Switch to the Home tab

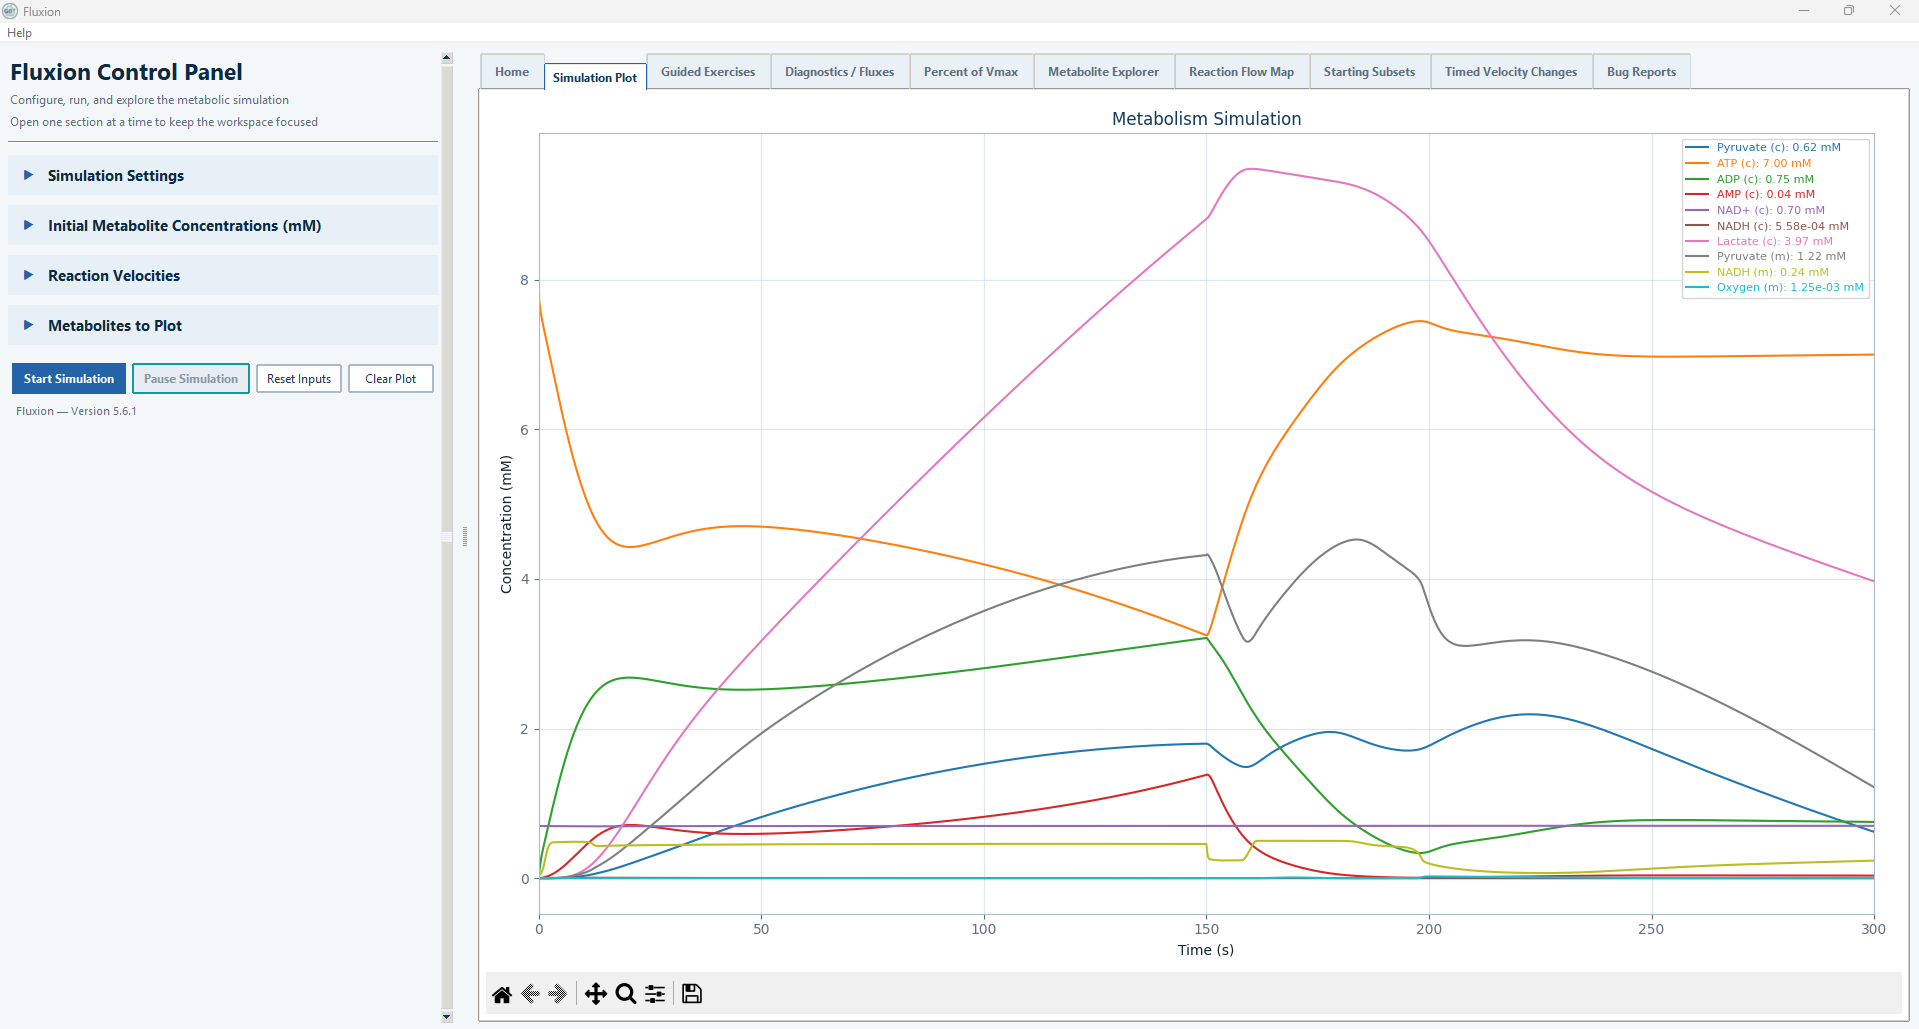point(512,72)
